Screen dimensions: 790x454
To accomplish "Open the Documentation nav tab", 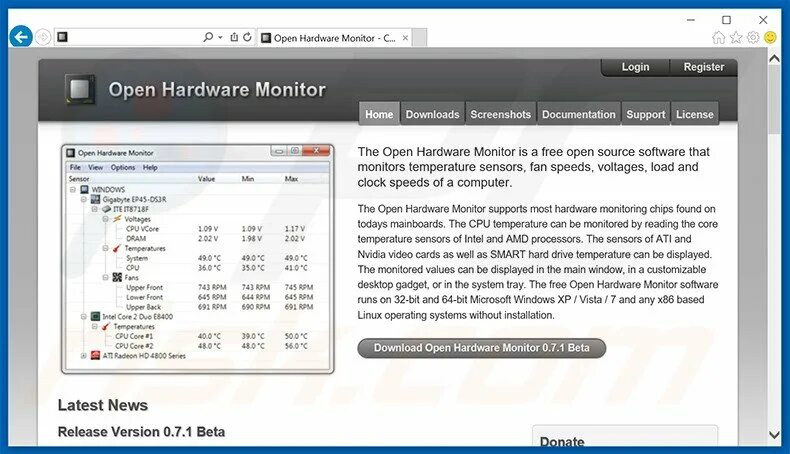I will pos(578,114).
